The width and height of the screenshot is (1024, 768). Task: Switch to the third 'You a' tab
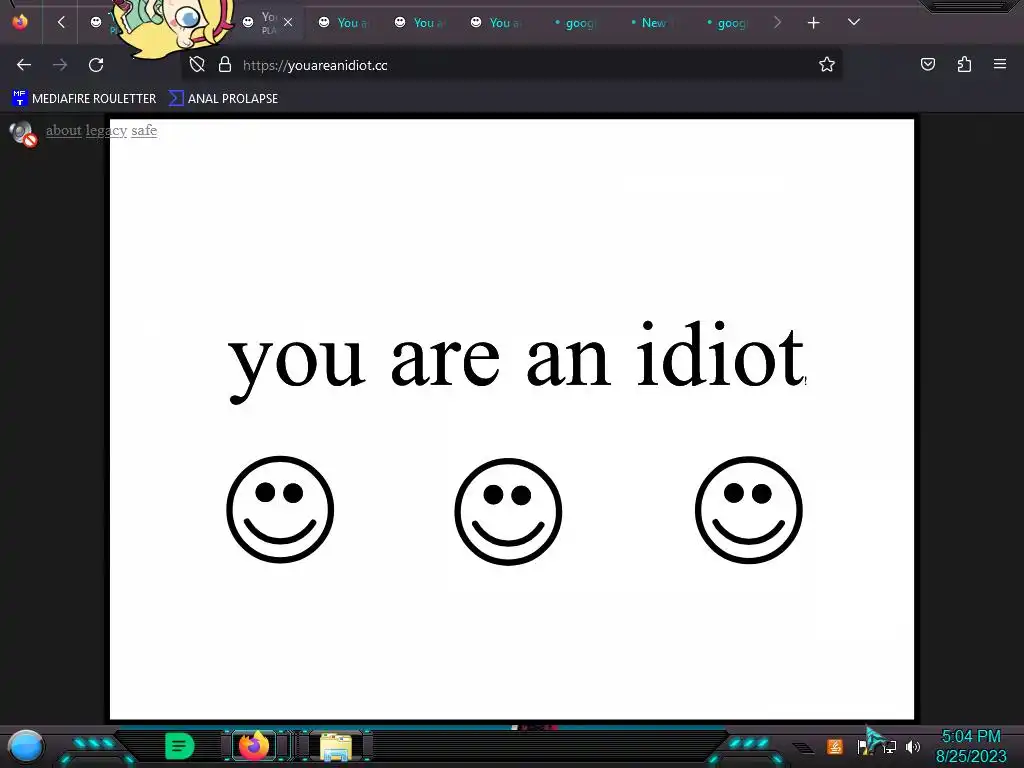(x=344, y=23)
